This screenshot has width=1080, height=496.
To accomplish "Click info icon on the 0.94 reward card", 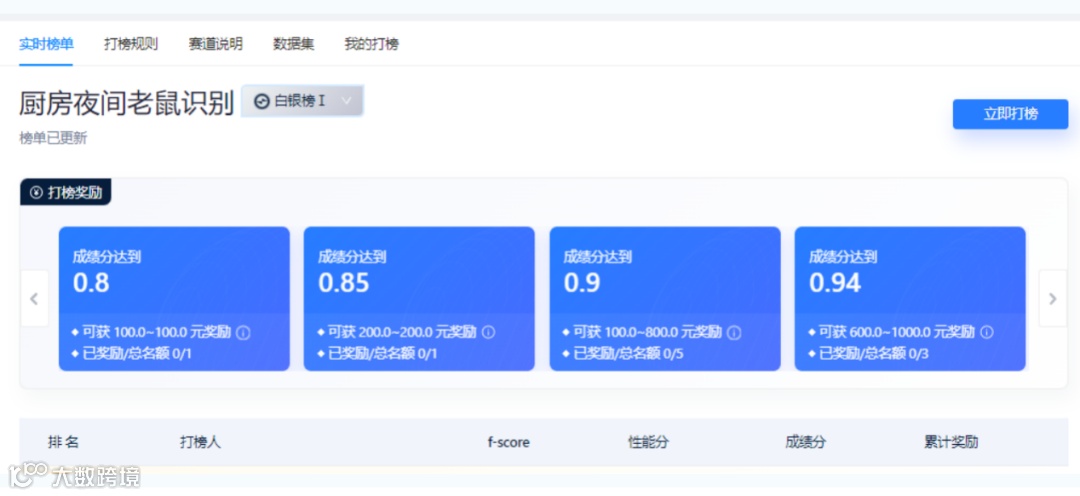I will pyautogui.click(x=986, y=333).
